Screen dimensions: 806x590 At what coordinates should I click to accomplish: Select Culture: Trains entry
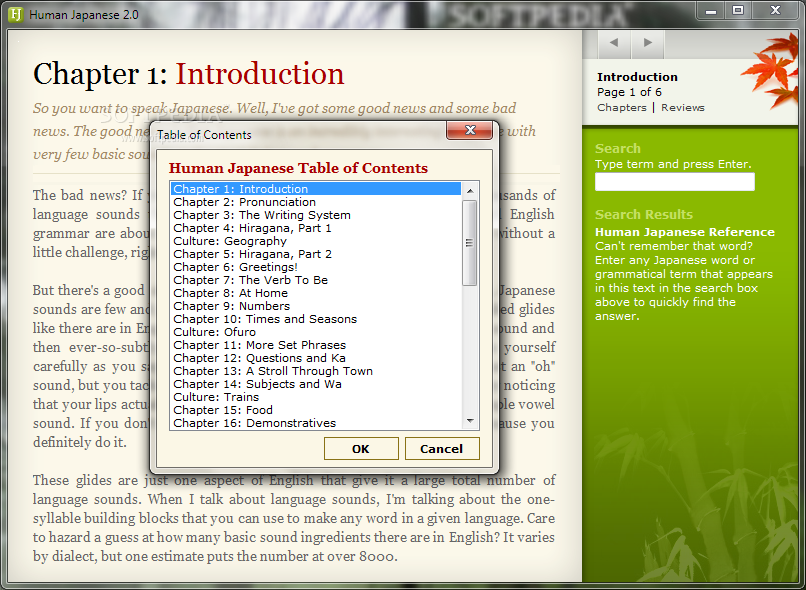click(316, 397)
